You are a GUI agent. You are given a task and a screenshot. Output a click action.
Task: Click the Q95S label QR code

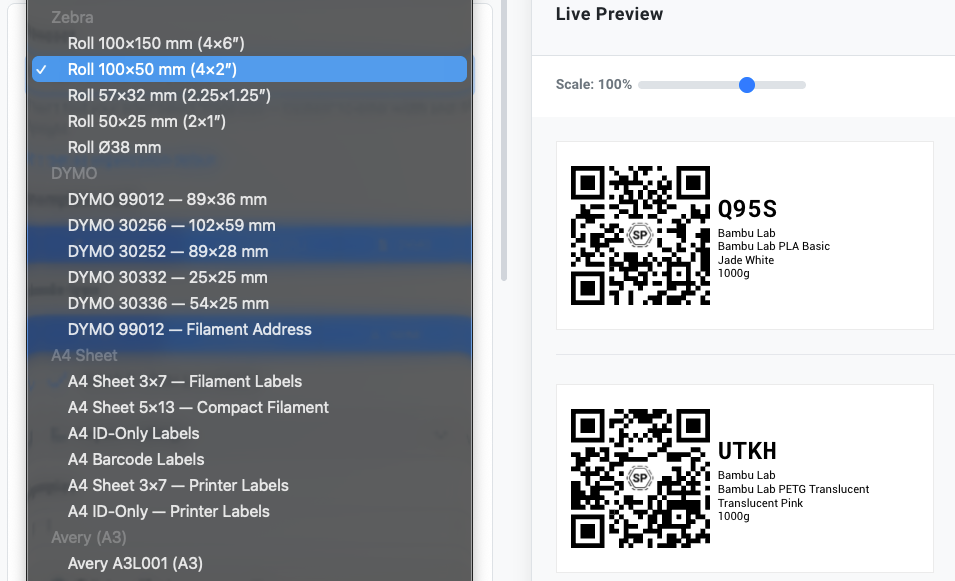pos(640,235)
